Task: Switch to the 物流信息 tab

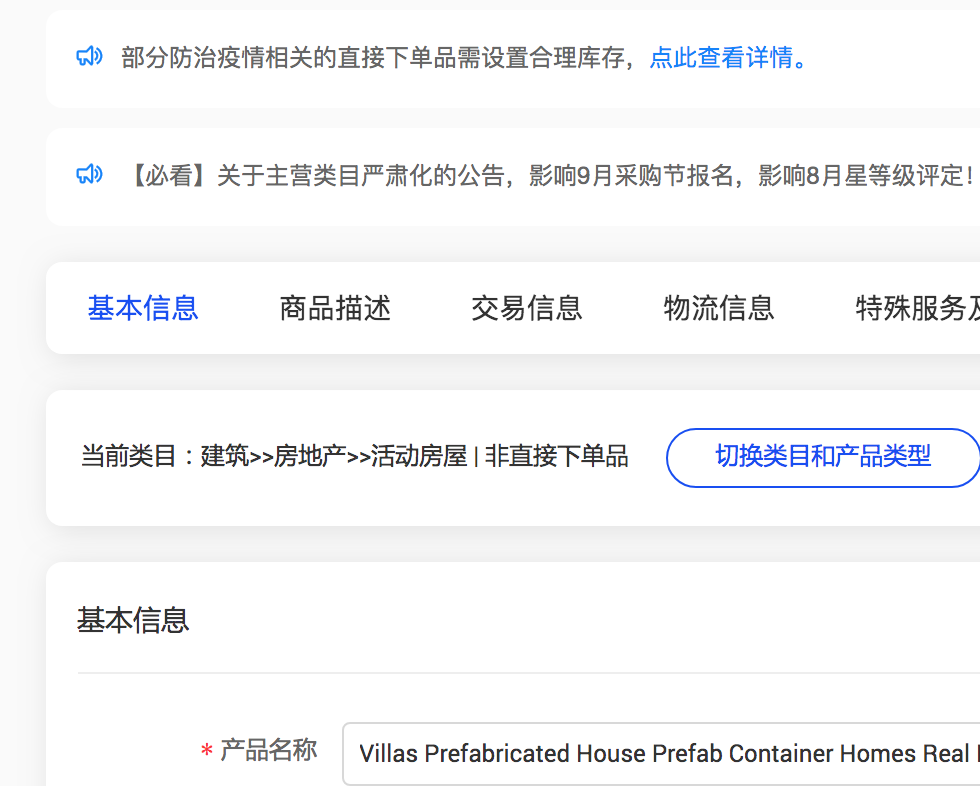Action: pos(719,308)
